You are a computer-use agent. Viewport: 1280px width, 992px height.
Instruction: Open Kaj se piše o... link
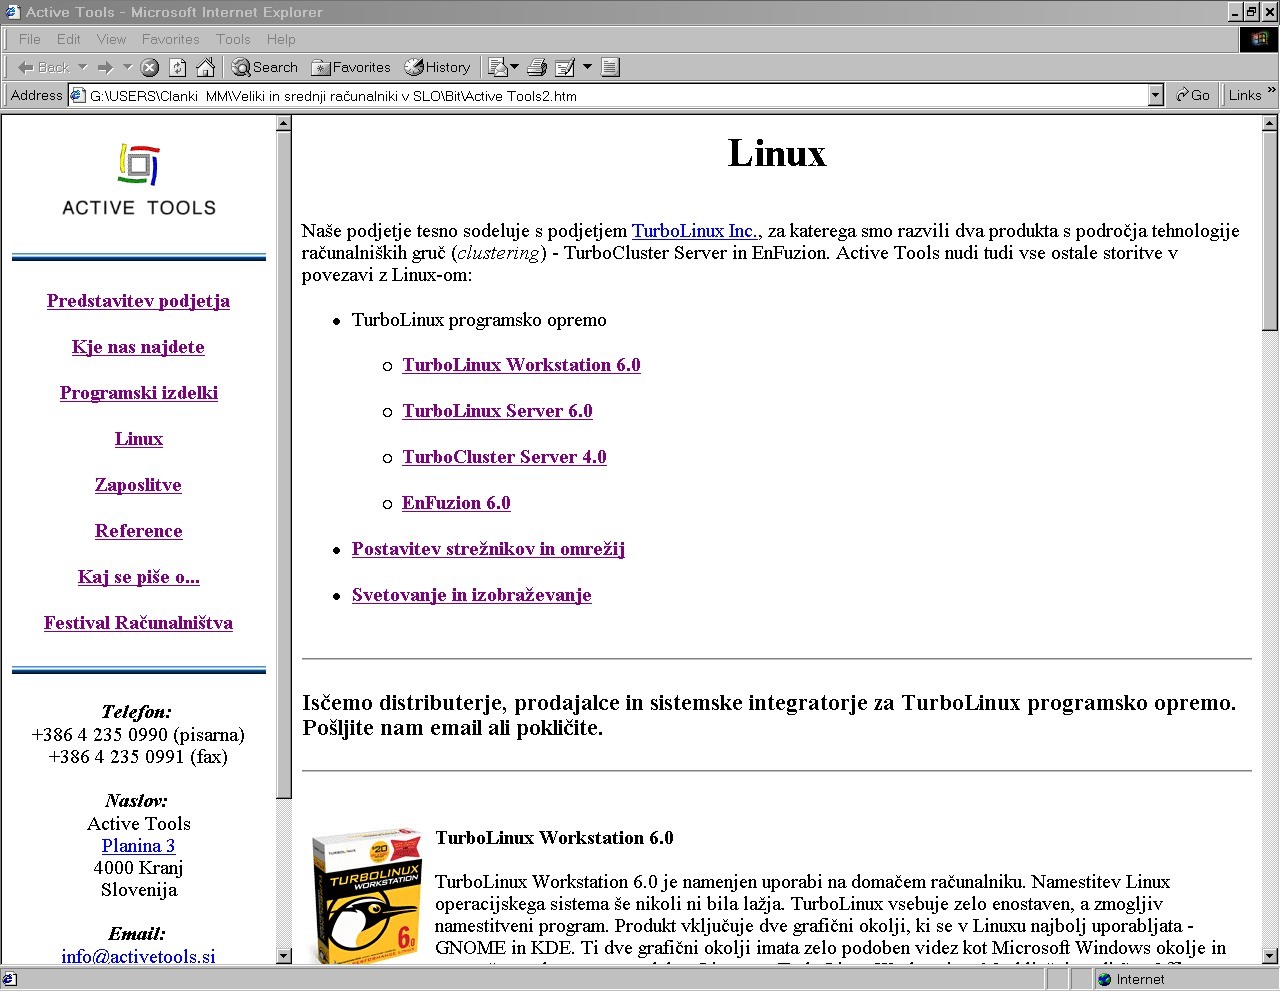138,577
